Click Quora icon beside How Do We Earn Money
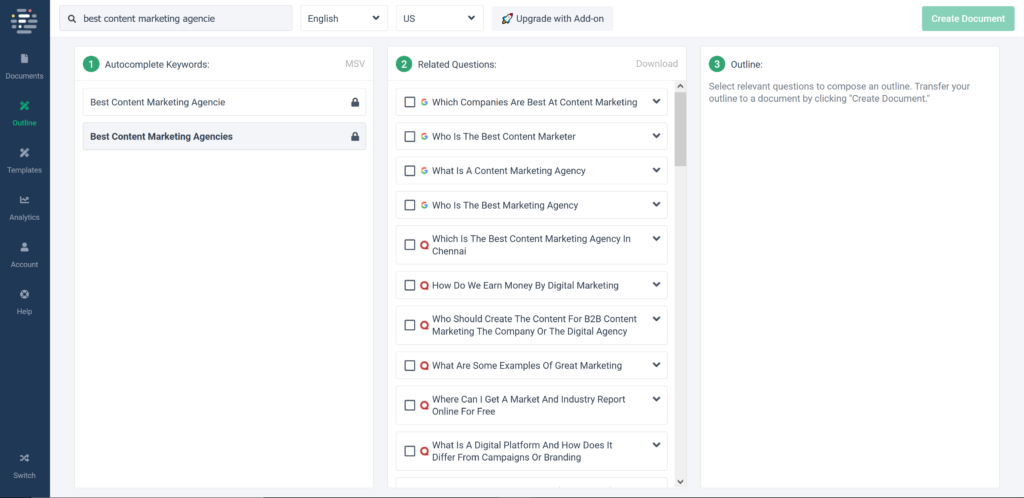The image size is (1024, 498). (424, 285)
